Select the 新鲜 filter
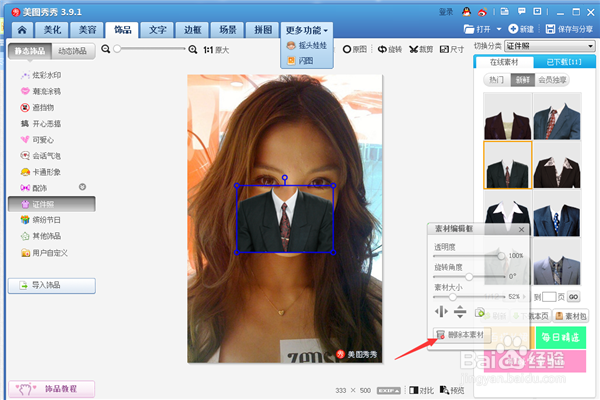The image size is (600, 400). (522, 80)
